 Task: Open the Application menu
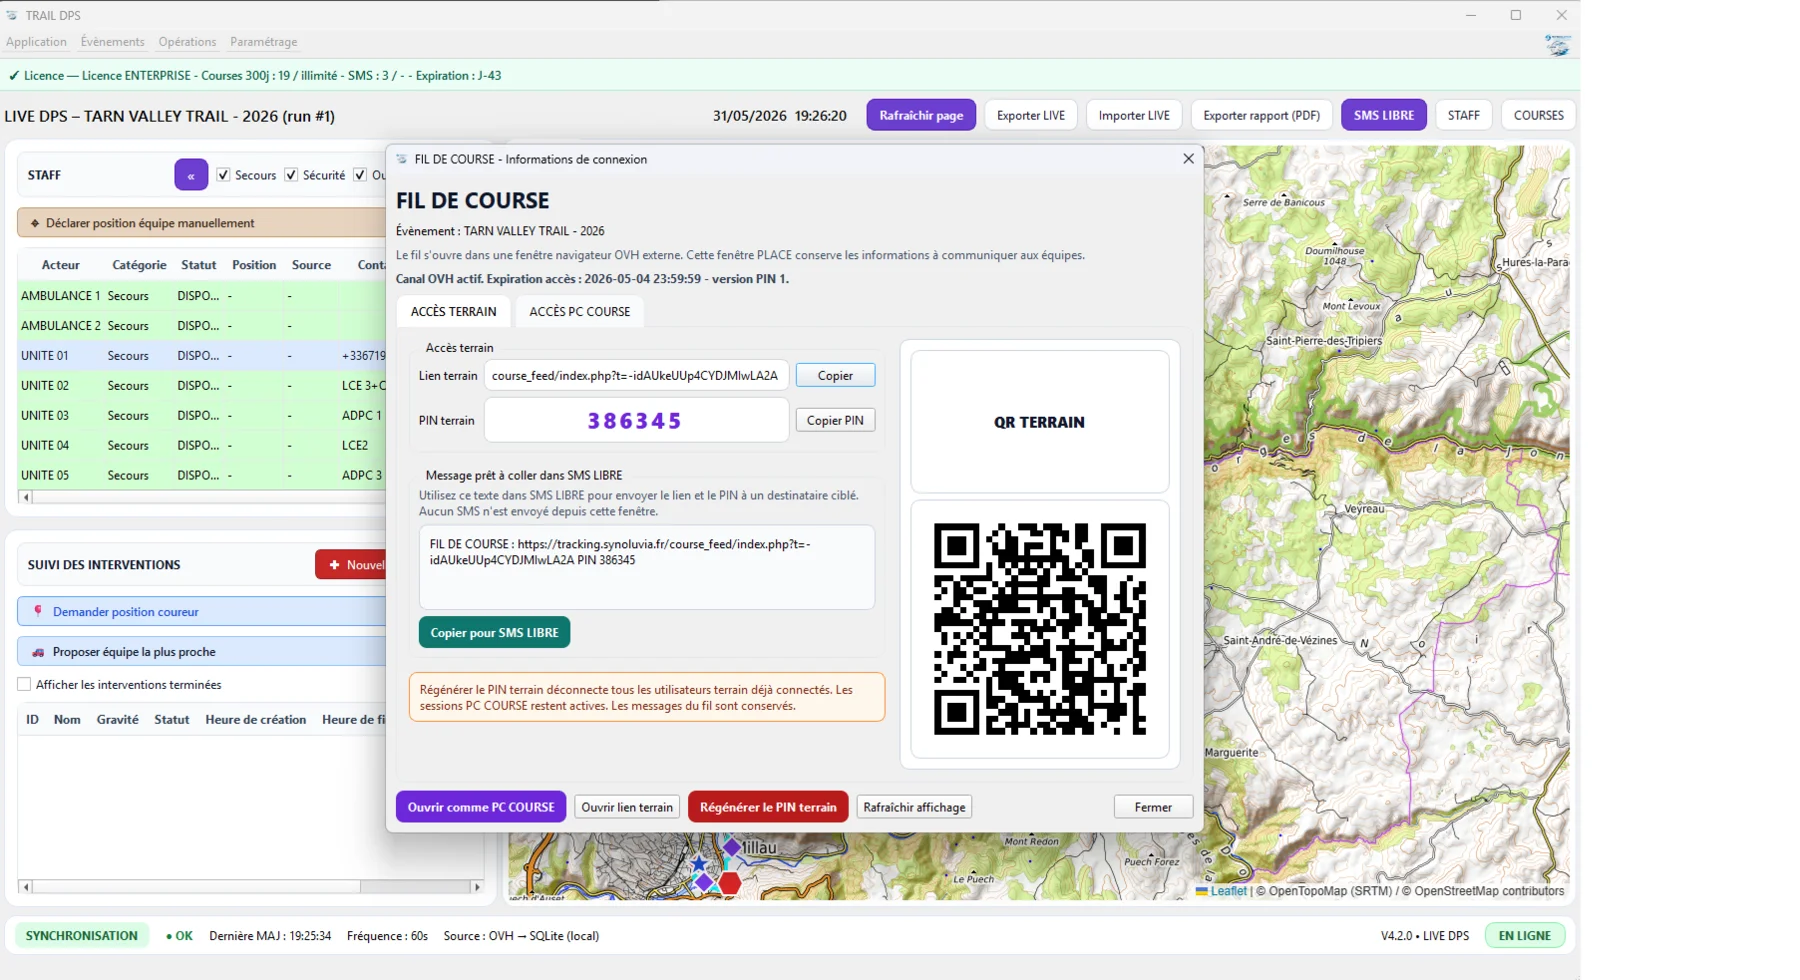(x=36, y=42)
